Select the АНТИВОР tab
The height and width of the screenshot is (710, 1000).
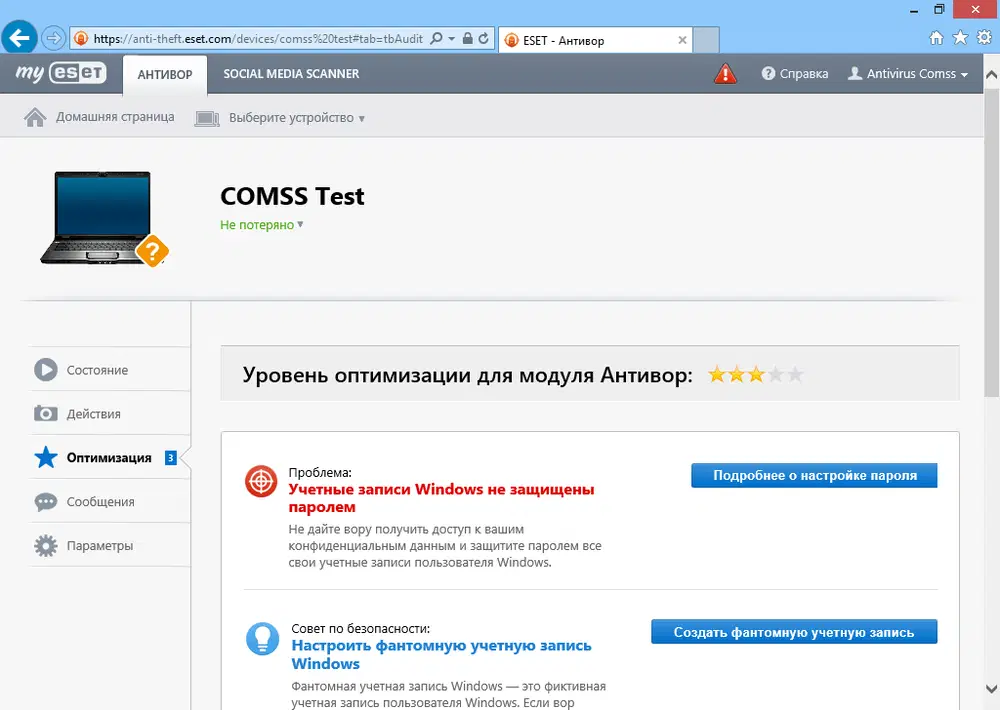click(x=163, y=73)
